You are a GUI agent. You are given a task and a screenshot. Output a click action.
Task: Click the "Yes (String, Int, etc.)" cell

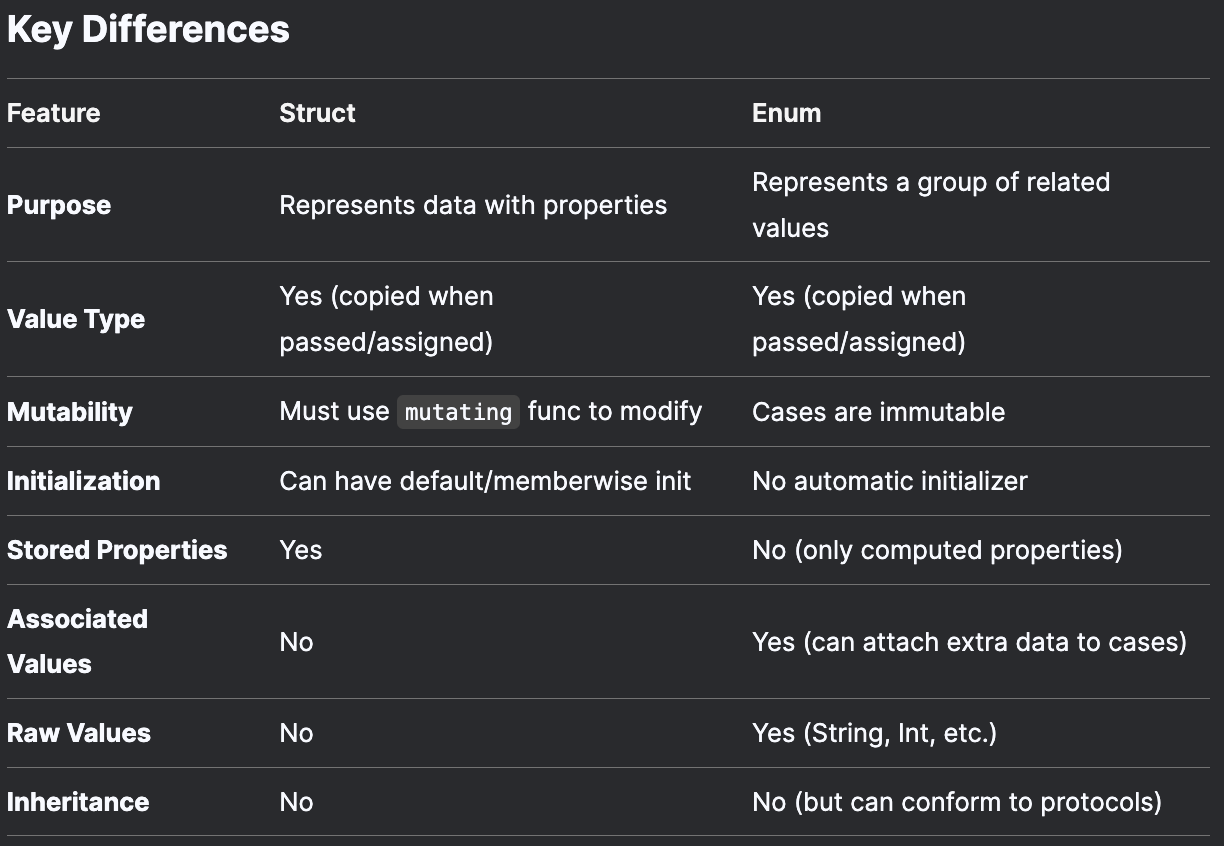[x=874, y=733]
